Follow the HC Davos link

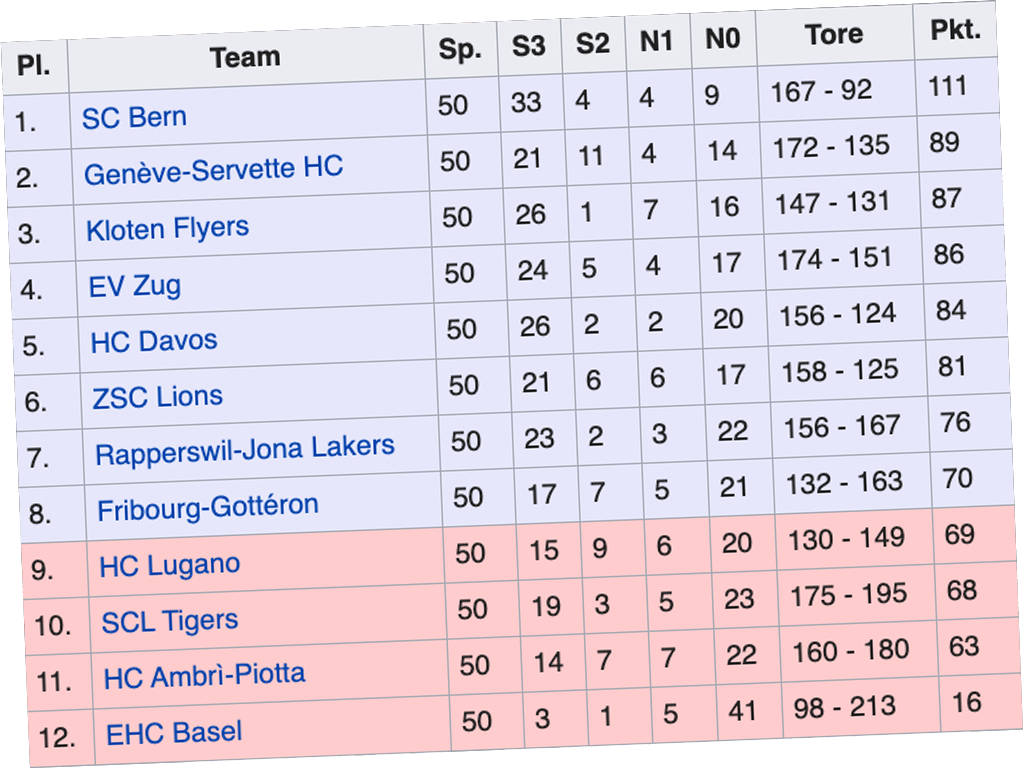click(x=154, y=341)
